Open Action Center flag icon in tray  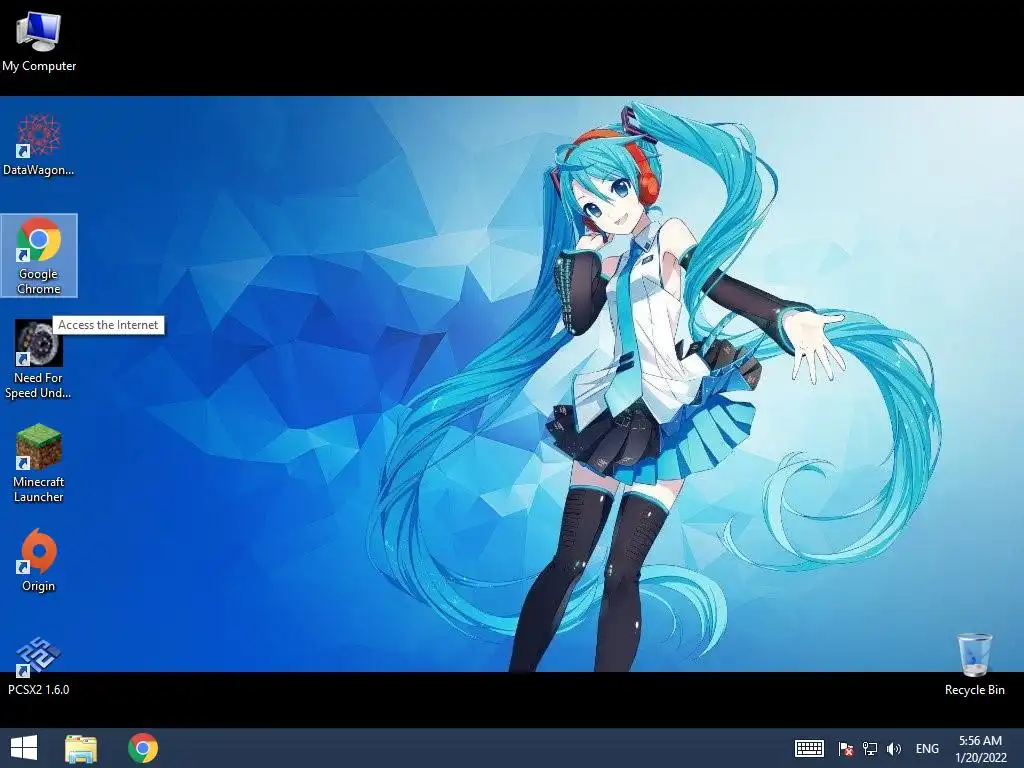pyautogui.click(x=846, y=748)
